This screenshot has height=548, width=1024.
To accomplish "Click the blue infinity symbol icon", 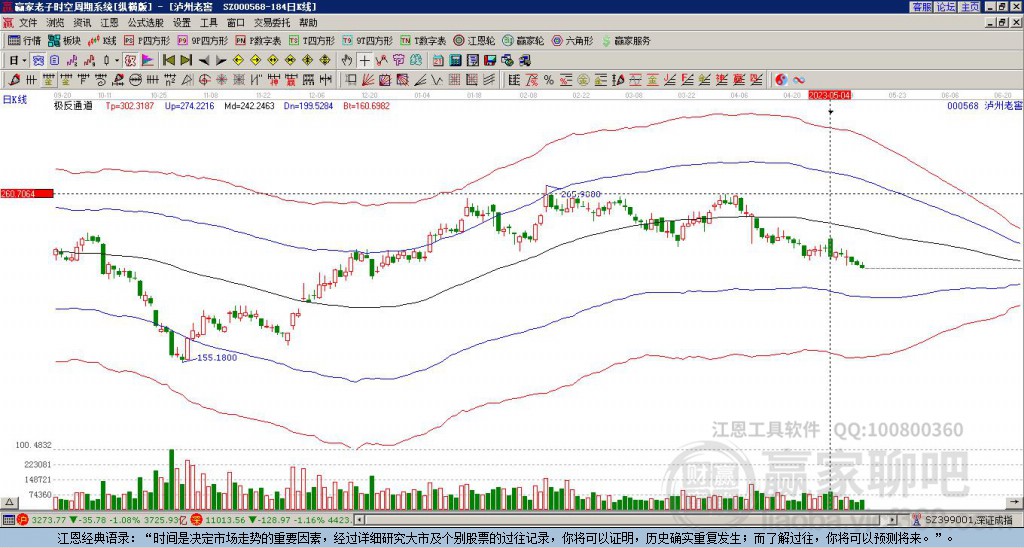I will tap(798, 80).
